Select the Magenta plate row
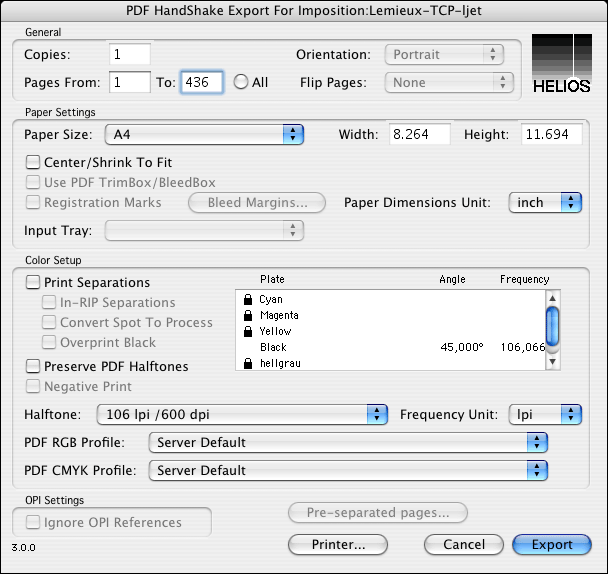Screen dimensions: 608x574 (x=390, y=315)
